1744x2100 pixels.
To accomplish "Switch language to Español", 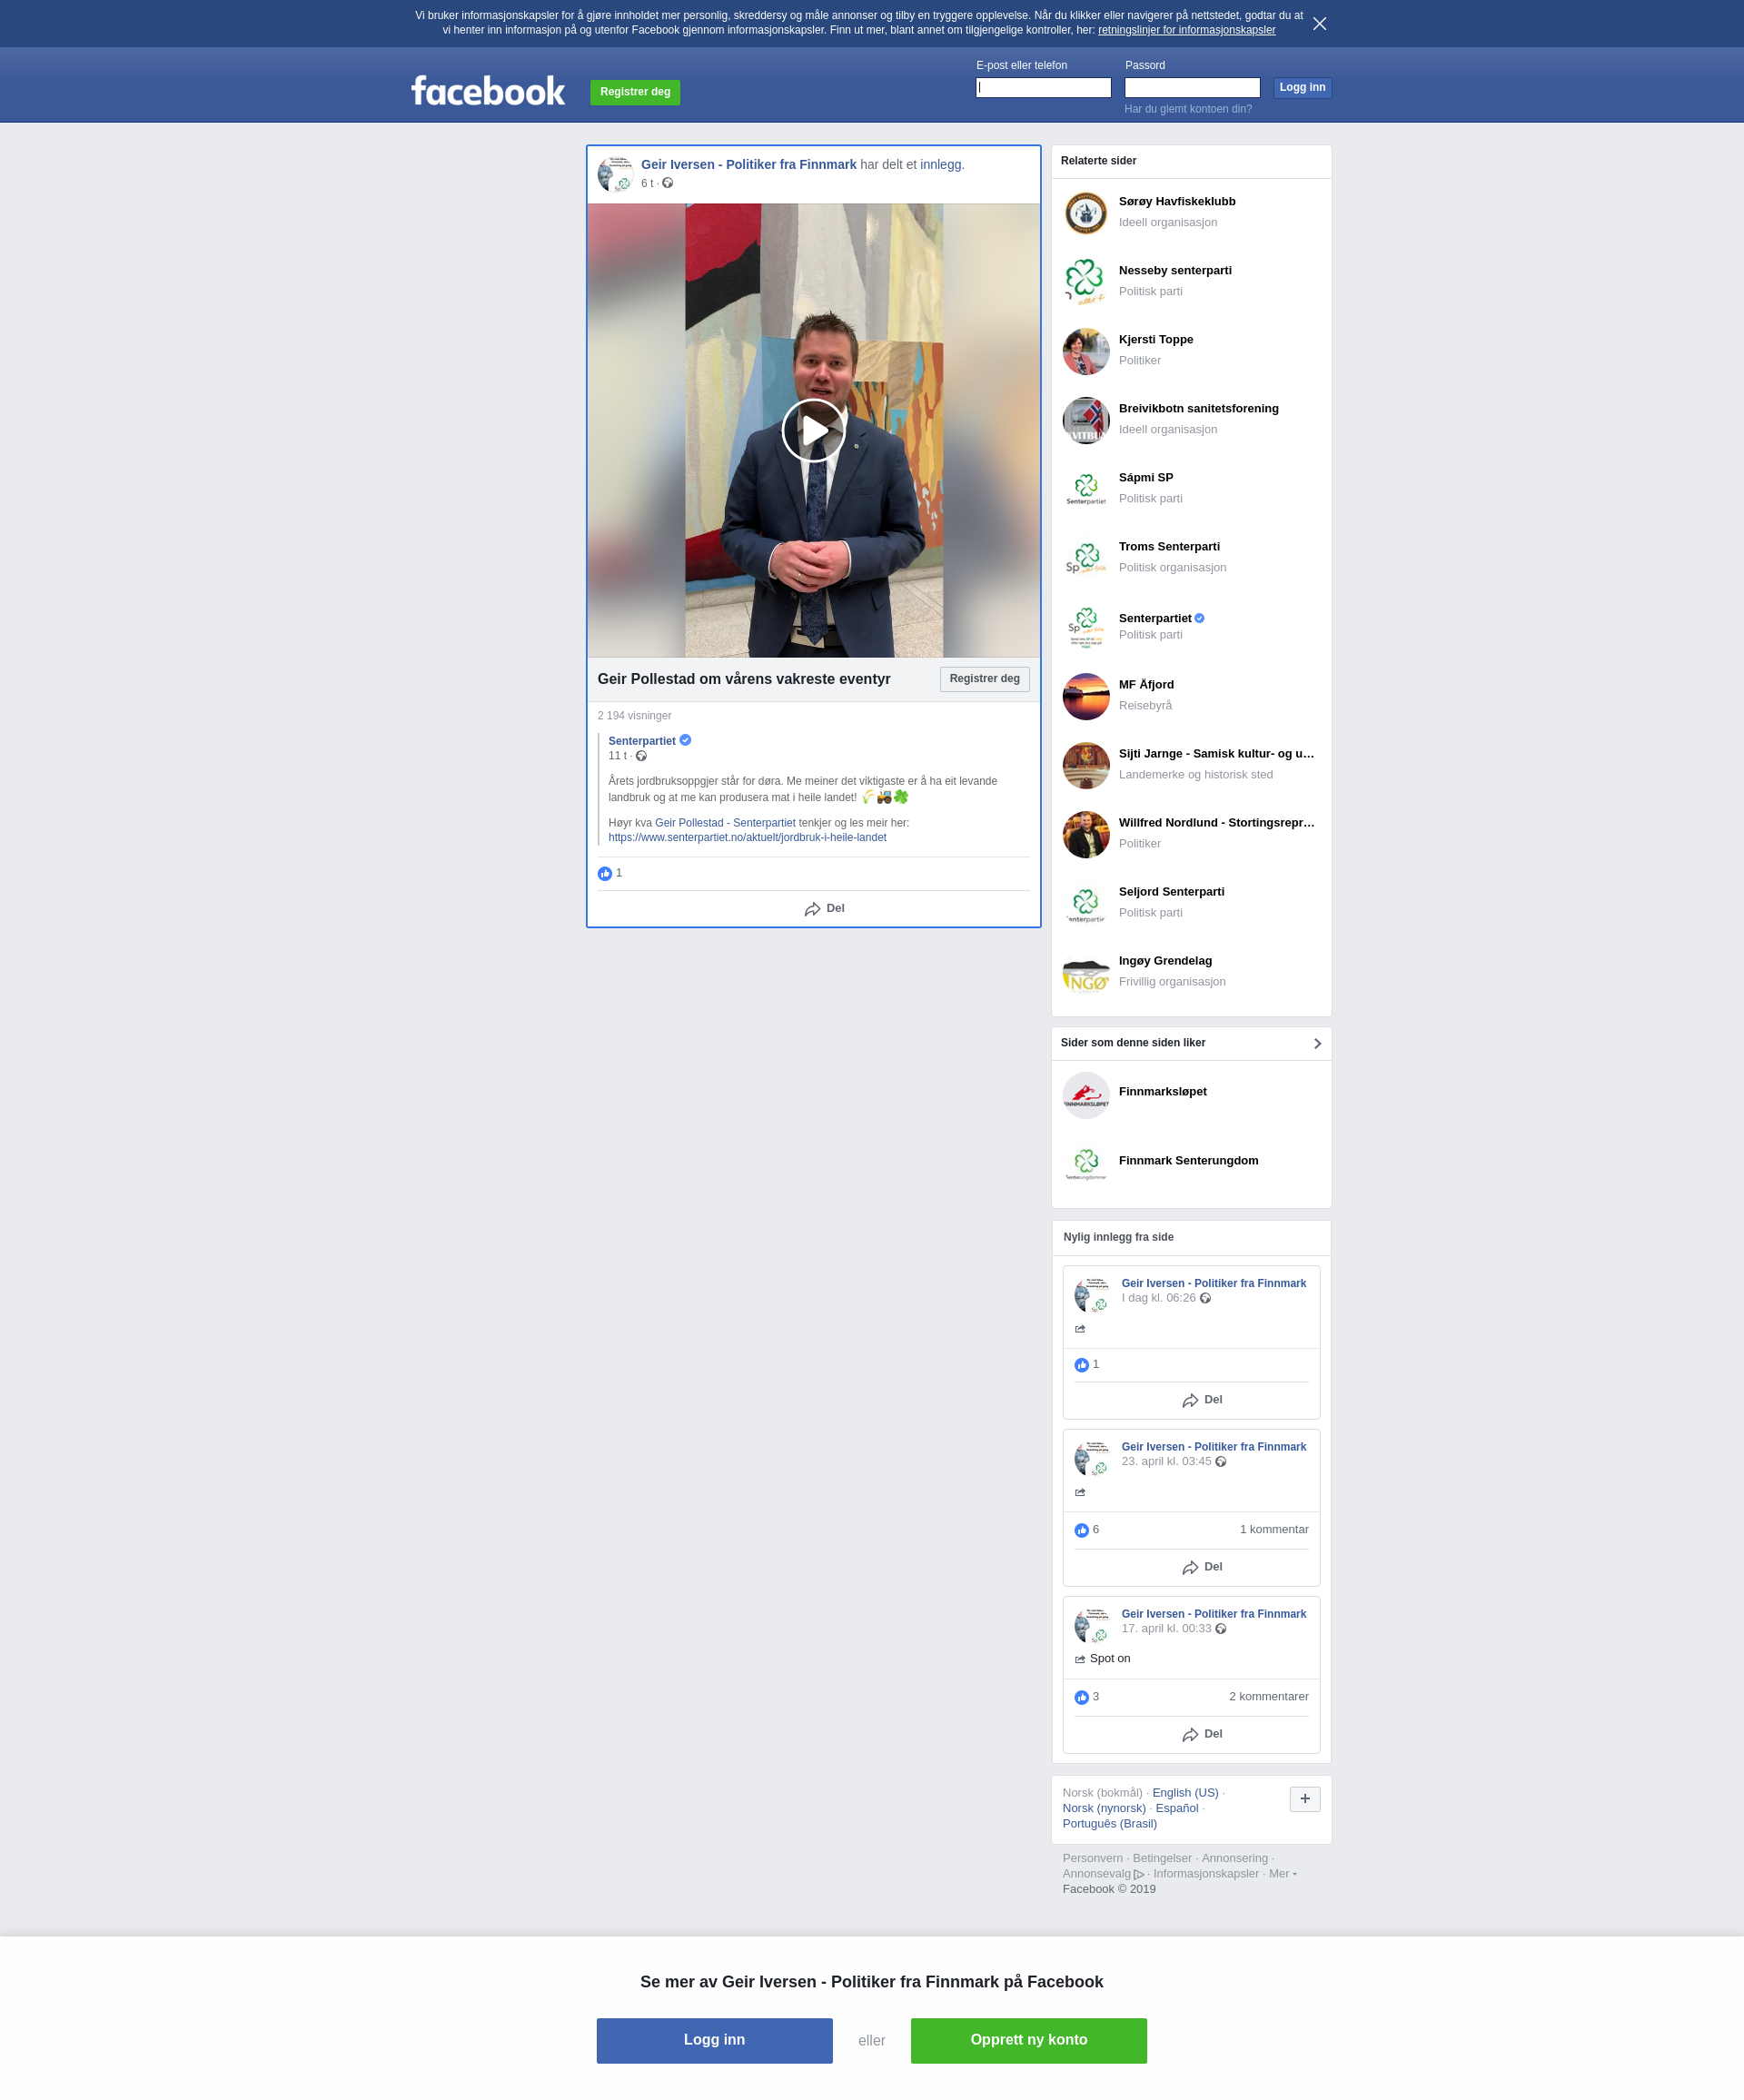I will (x=1177, y=1809).
